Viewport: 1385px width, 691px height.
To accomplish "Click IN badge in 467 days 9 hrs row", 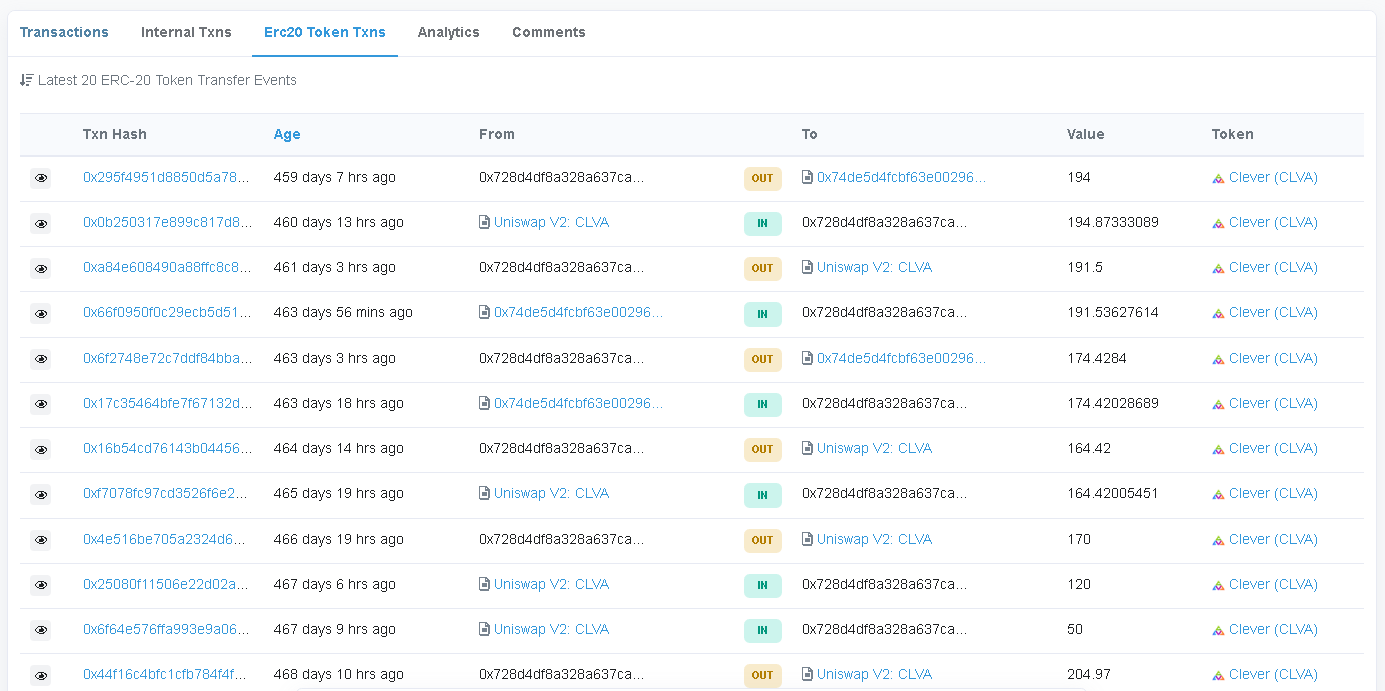I will 762,630.
